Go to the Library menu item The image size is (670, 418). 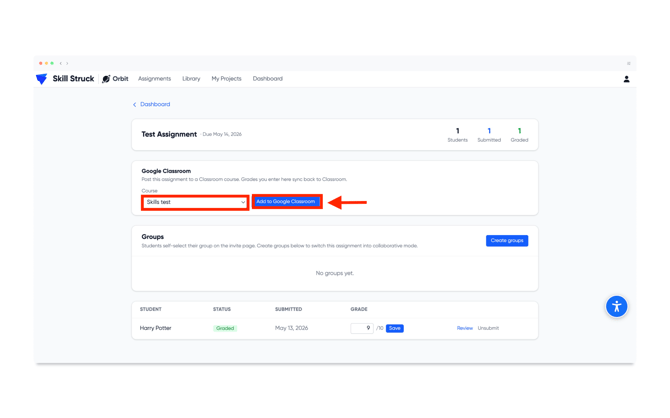191,79
